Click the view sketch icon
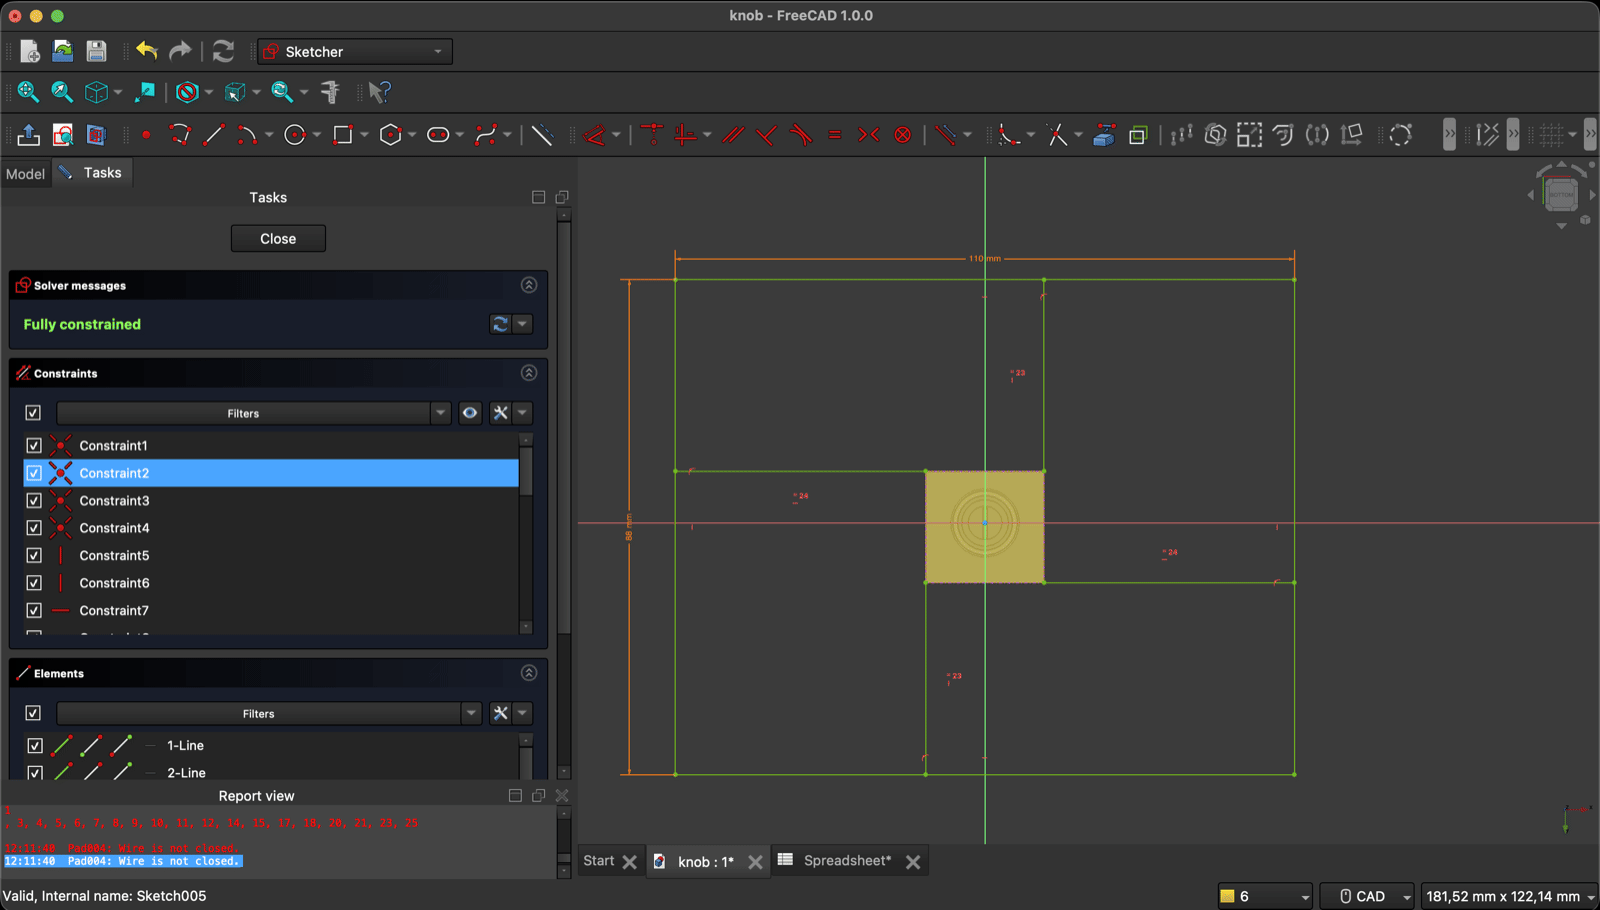Screen dimensions: 1600x910 (62, 135)
